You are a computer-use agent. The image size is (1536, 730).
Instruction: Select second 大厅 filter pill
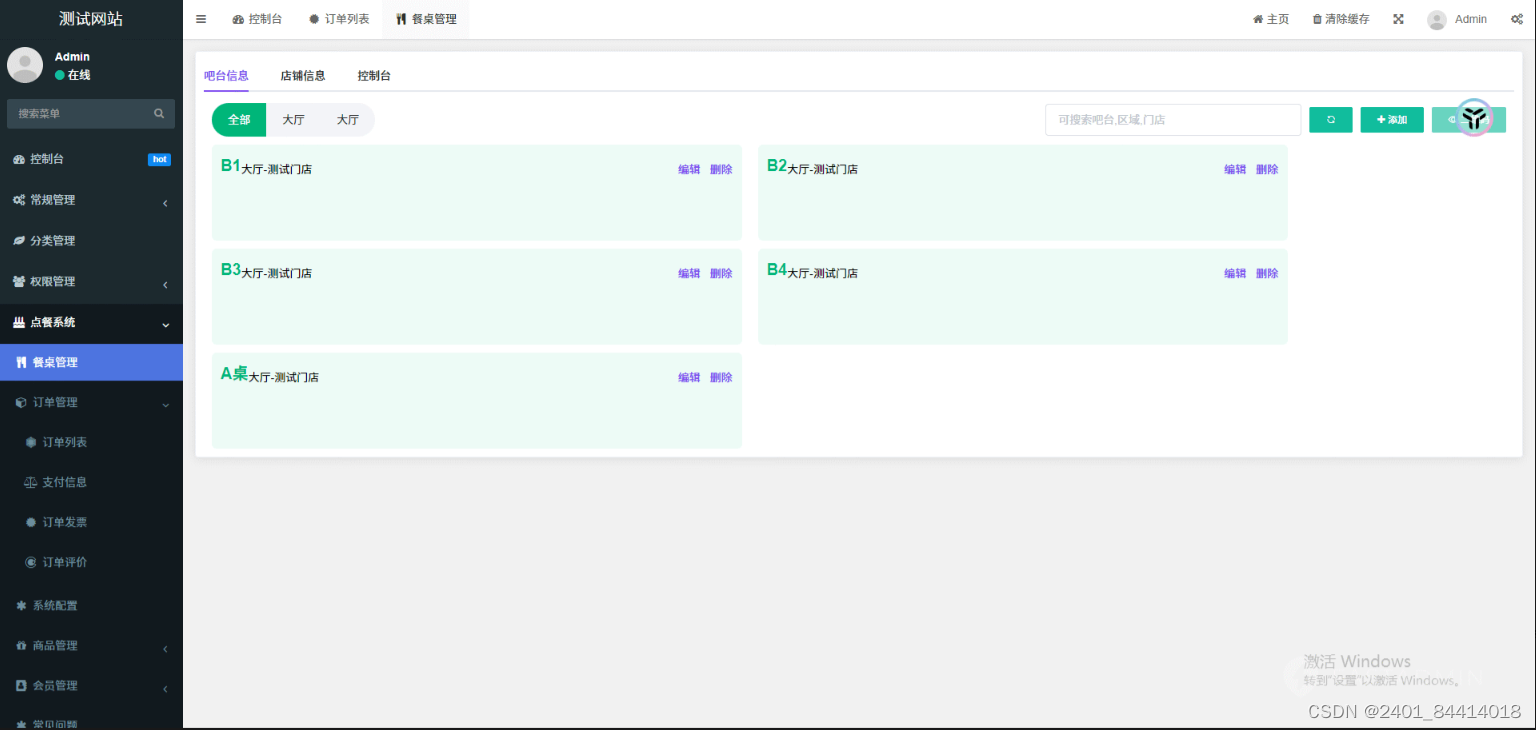(x=347, y=120)
